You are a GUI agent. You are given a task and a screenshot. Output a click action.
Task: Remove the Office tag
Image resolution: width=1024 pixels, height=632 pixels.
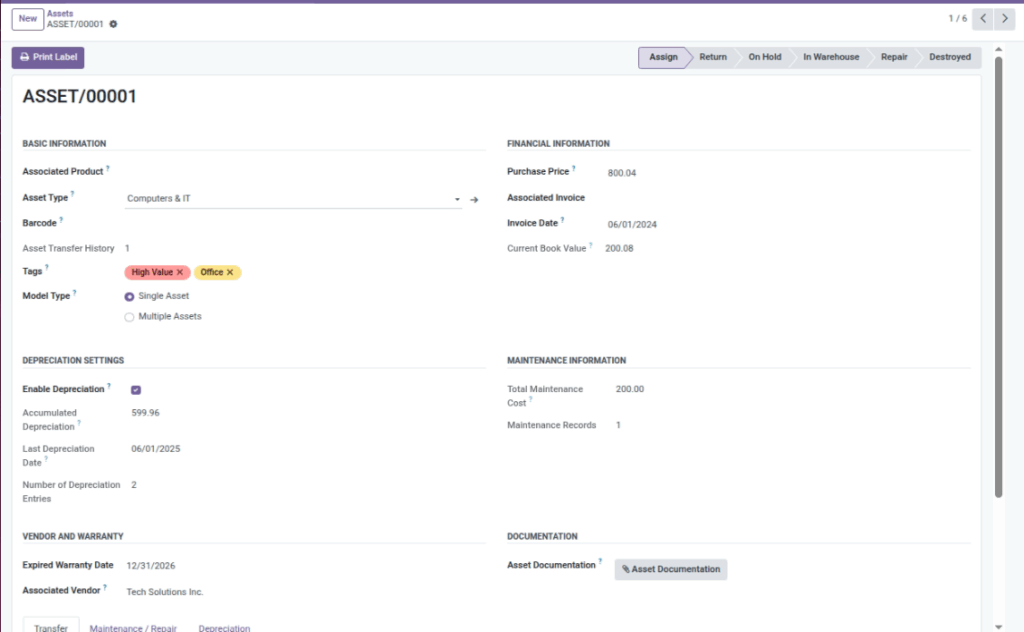[x=230, y=272]
